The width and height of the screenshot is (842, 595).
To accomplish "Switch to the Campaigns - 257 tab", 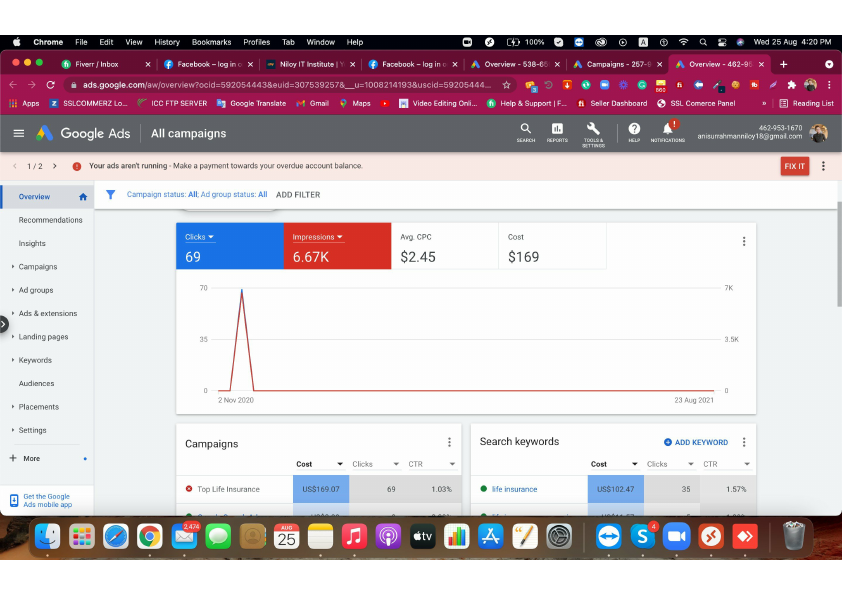I will pyautogui.click(x=618, y=64).
